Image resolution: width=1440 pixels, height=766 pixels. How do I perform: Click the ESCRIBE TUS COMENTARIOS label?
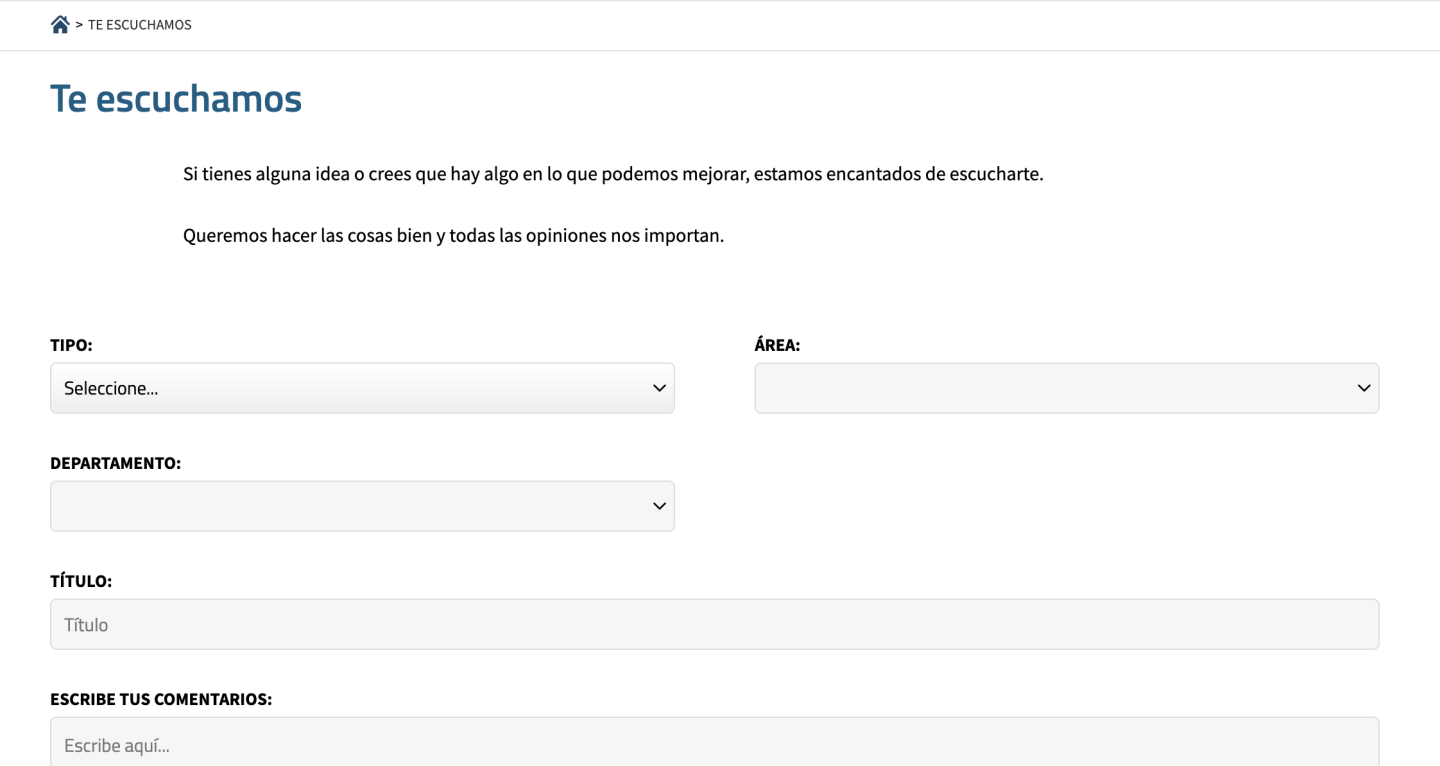(161, 699)
